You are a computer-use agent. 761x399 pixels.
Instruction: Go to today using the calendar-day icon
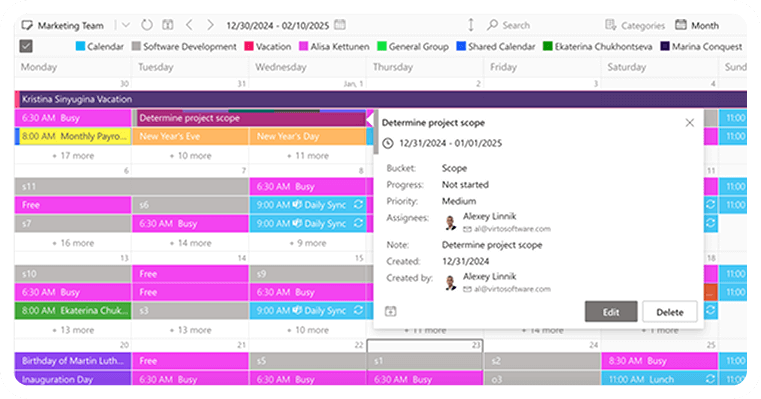[168, 25]
